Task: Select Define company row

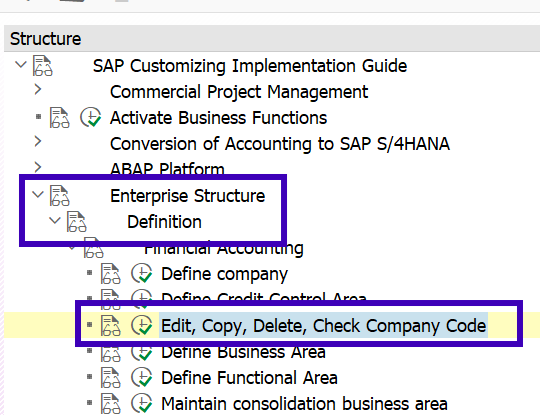Action: tap(224, 274)
